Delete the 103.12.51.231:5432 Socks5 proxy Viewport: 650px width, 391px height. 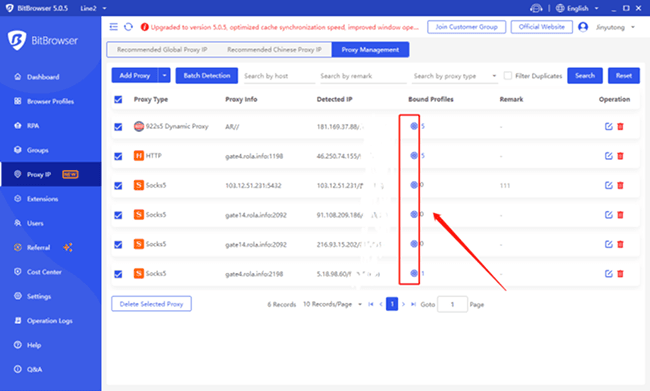[x=620, y=185]
